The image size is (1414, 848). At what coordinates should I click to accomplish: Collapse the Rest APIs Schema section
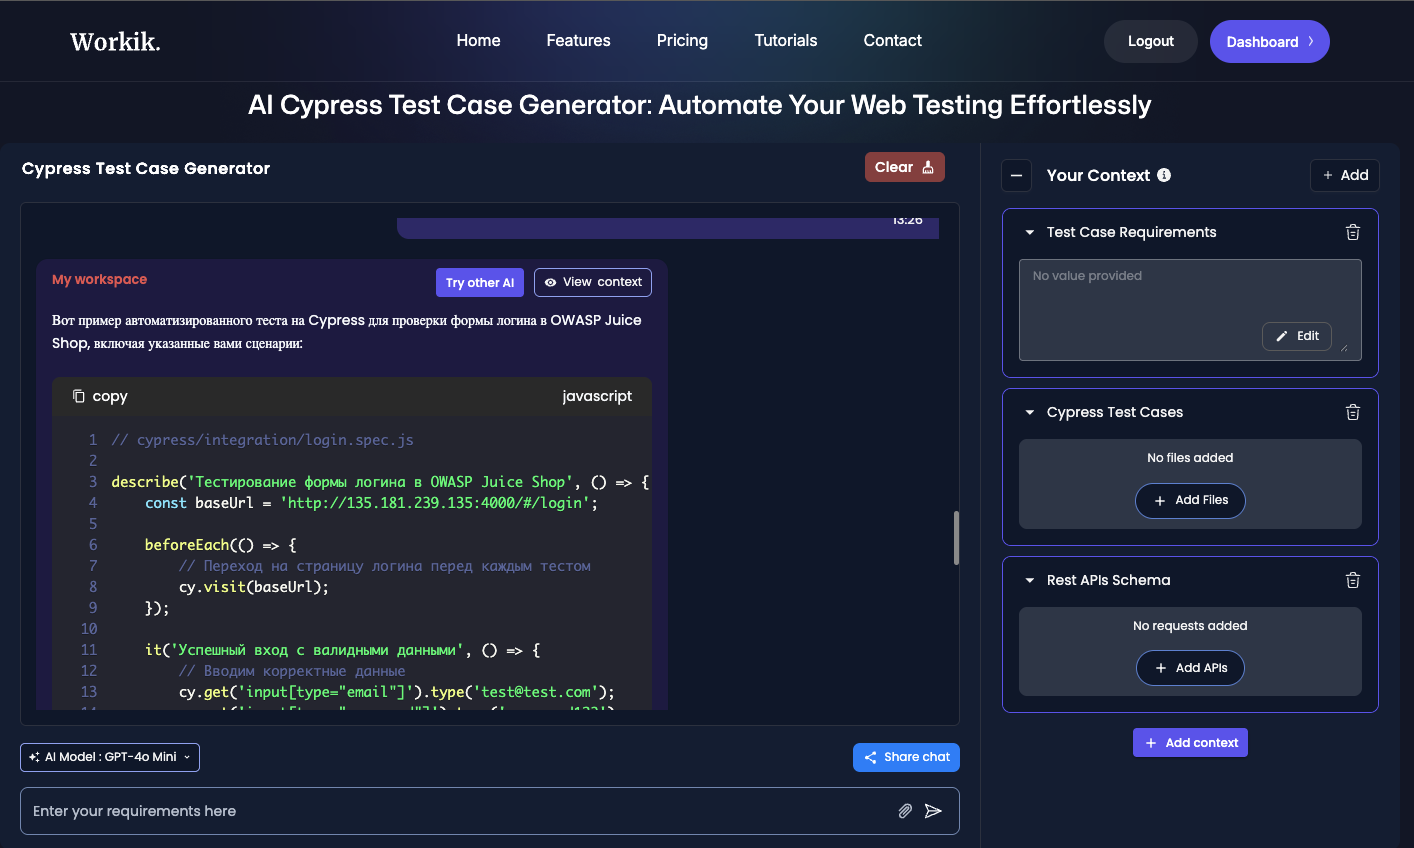coord(1030,580)
